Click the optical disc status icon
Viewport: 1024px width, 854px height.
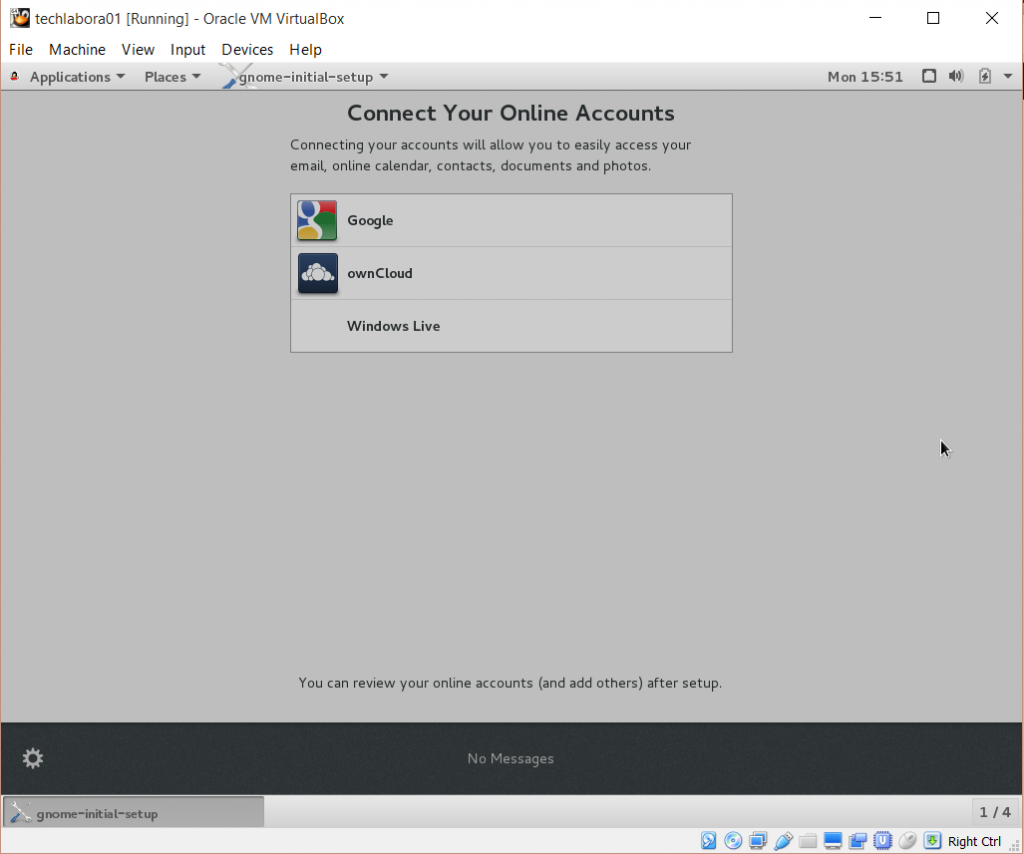[x=733, y=841]
